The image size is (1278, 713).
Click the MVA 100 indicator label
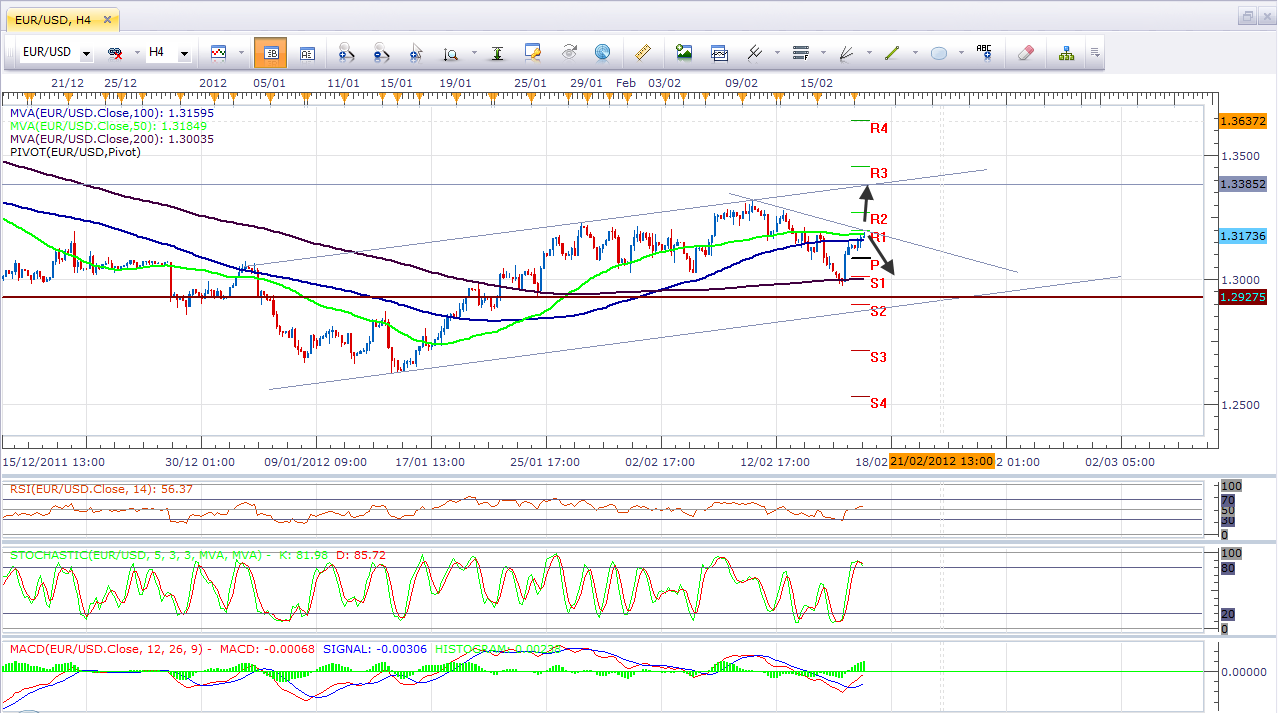(112, 114)
